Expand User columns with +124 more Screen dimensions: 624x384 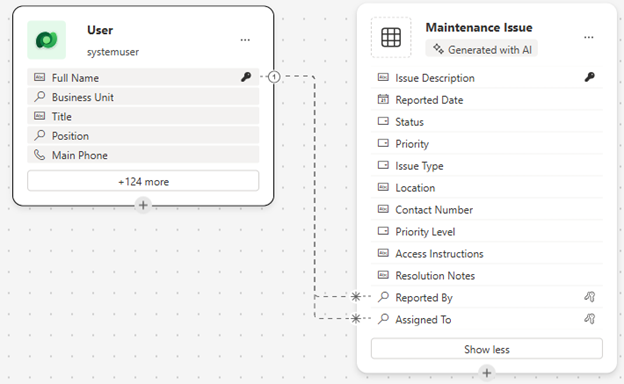coord(143,181)
